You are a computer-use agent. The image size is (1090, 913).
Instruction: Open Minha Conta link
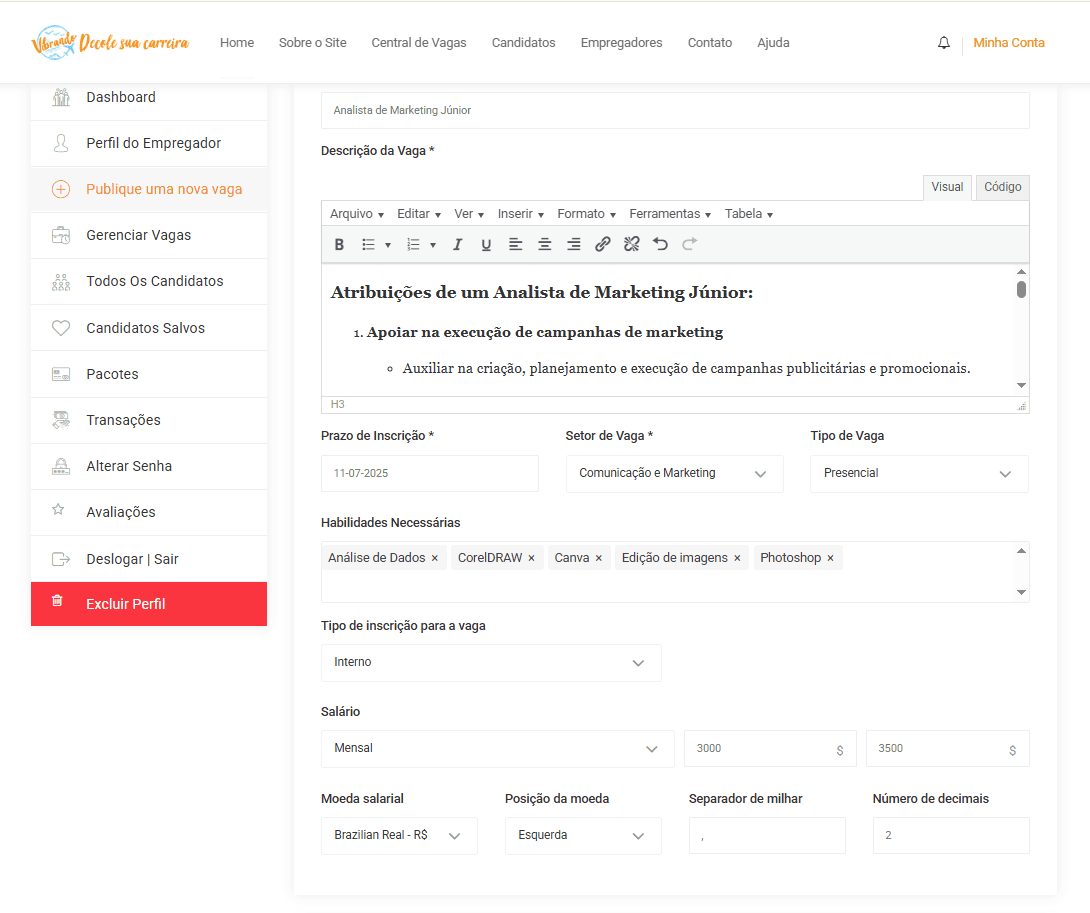pyautogui.click(x=1009, y=43)
